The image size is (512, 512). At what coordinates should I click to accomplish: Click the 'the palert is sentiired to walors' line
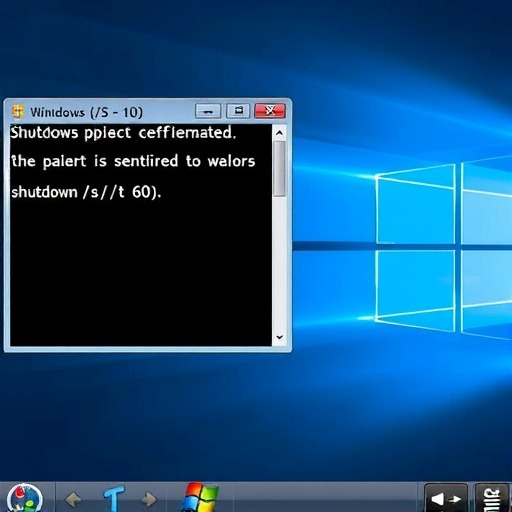tap(133, 161)
